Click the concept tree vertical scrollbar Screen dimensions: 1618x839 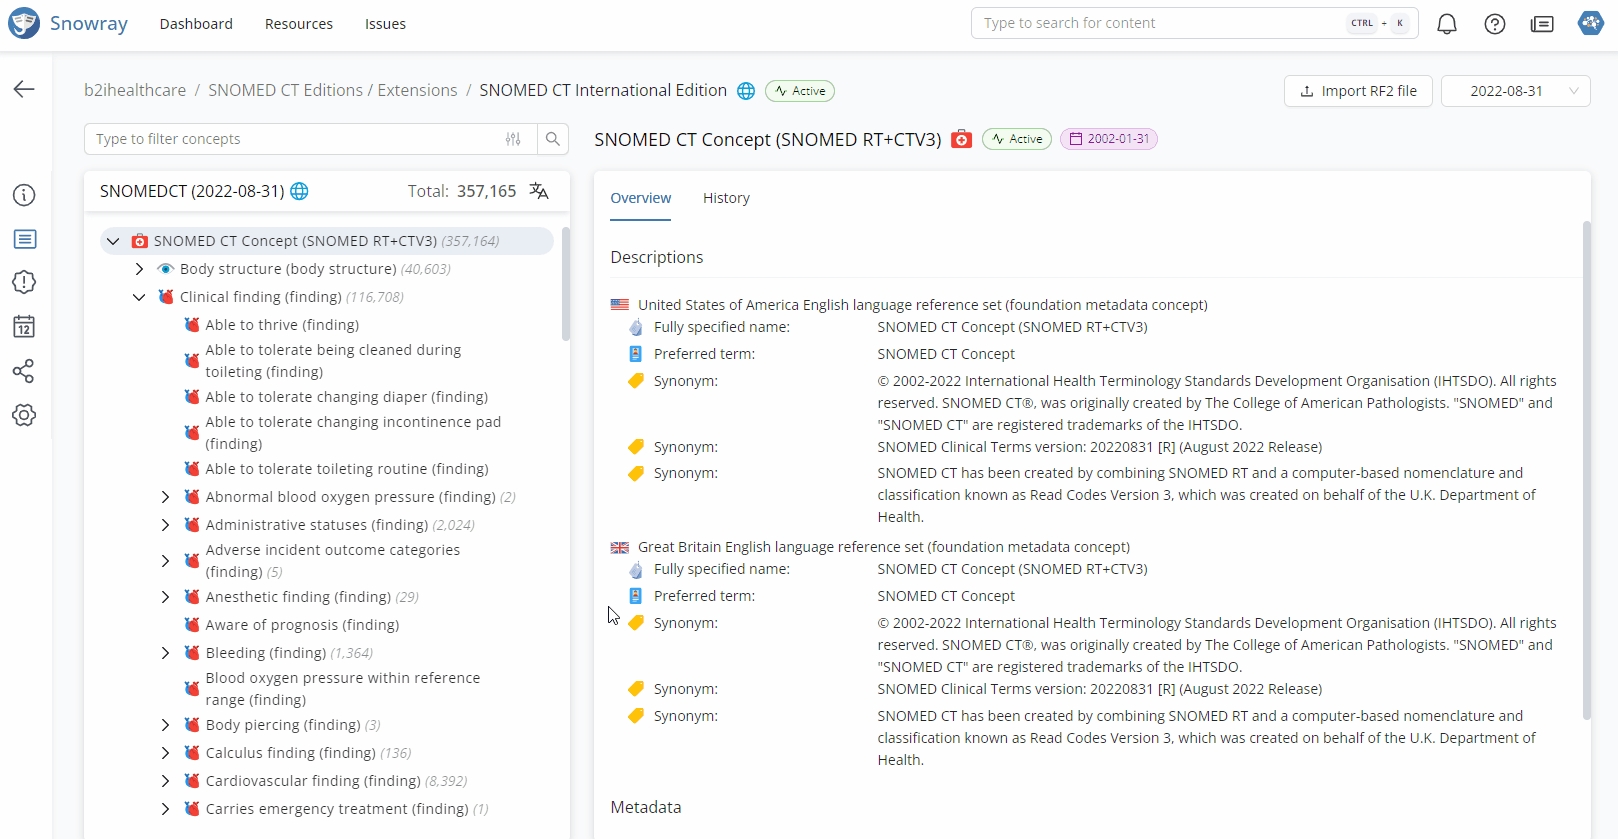pyautogui.click(x=566, y=285)
